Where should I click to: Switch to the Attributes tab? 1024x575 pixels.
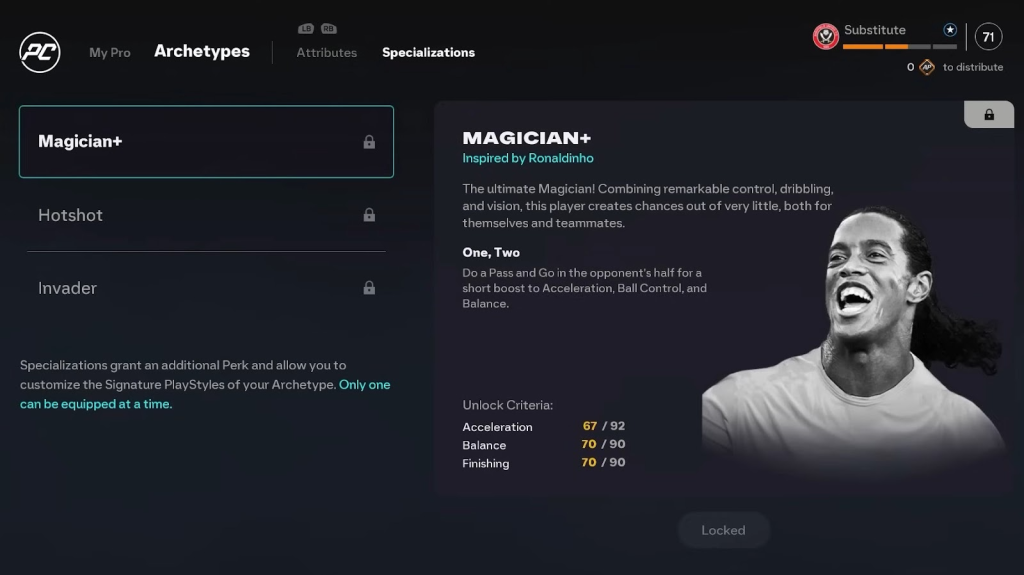tap(327, 52)
